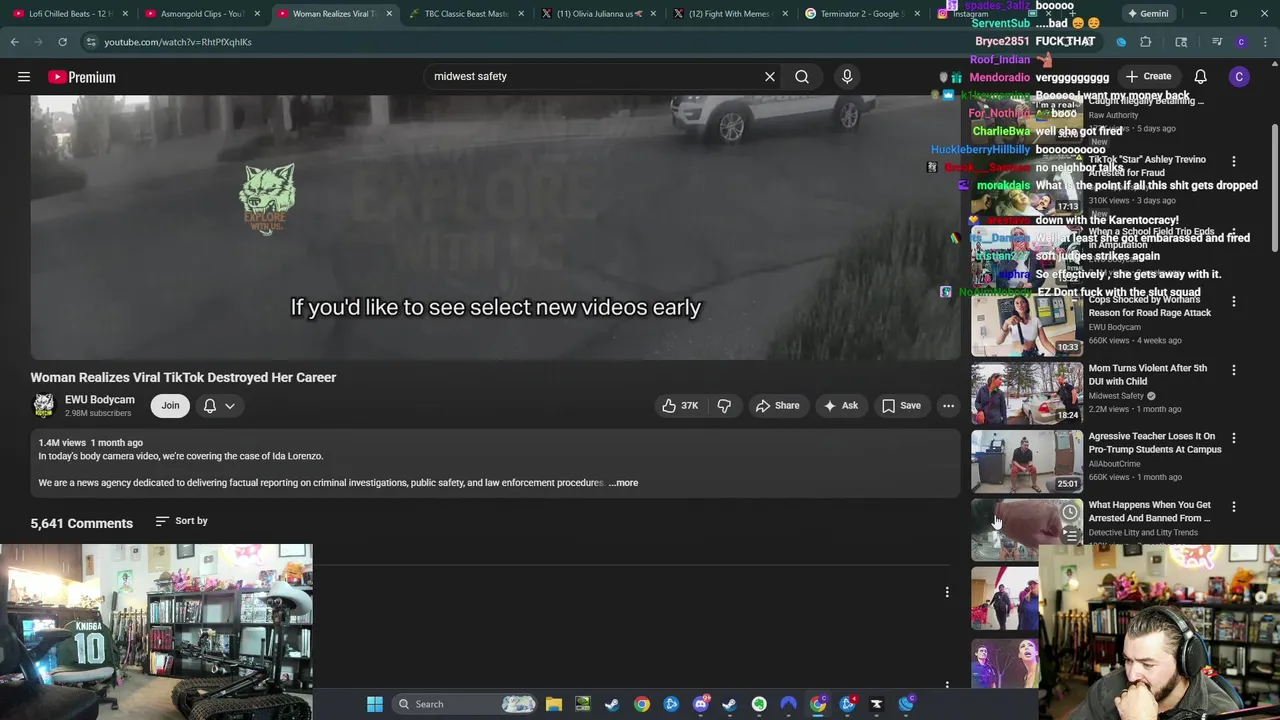1280x720 pixels.
Task: Add hovered video to Watch Later clock icon
Action: [x=1069, y=512]
